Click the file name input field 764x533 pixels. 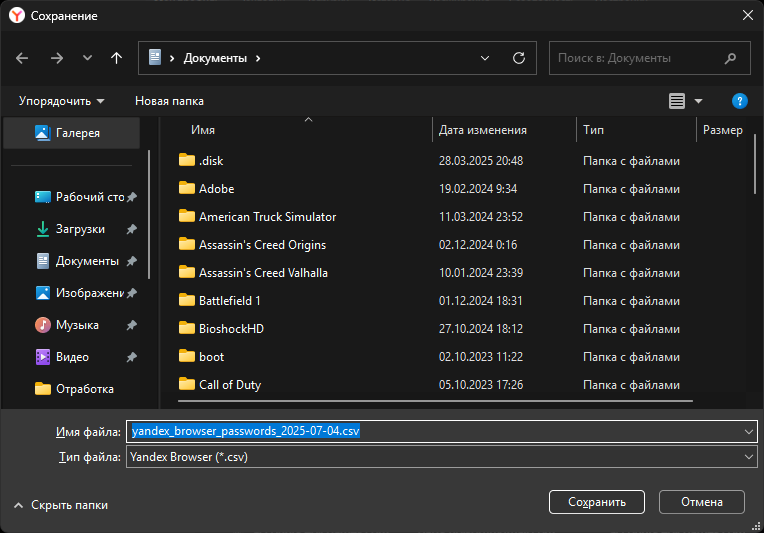[434, 432]
